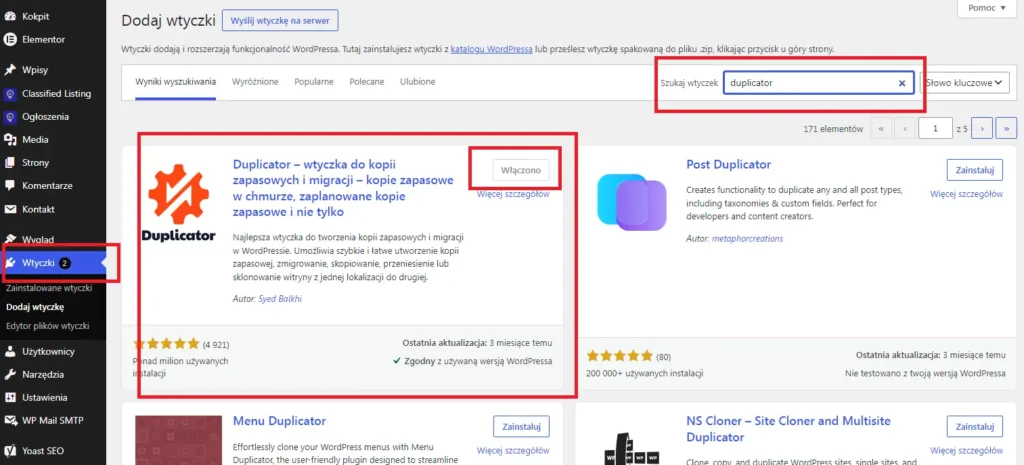Click the Yoast SEO icon
Screen dimensions: 1024x465
tap(10, 450)
